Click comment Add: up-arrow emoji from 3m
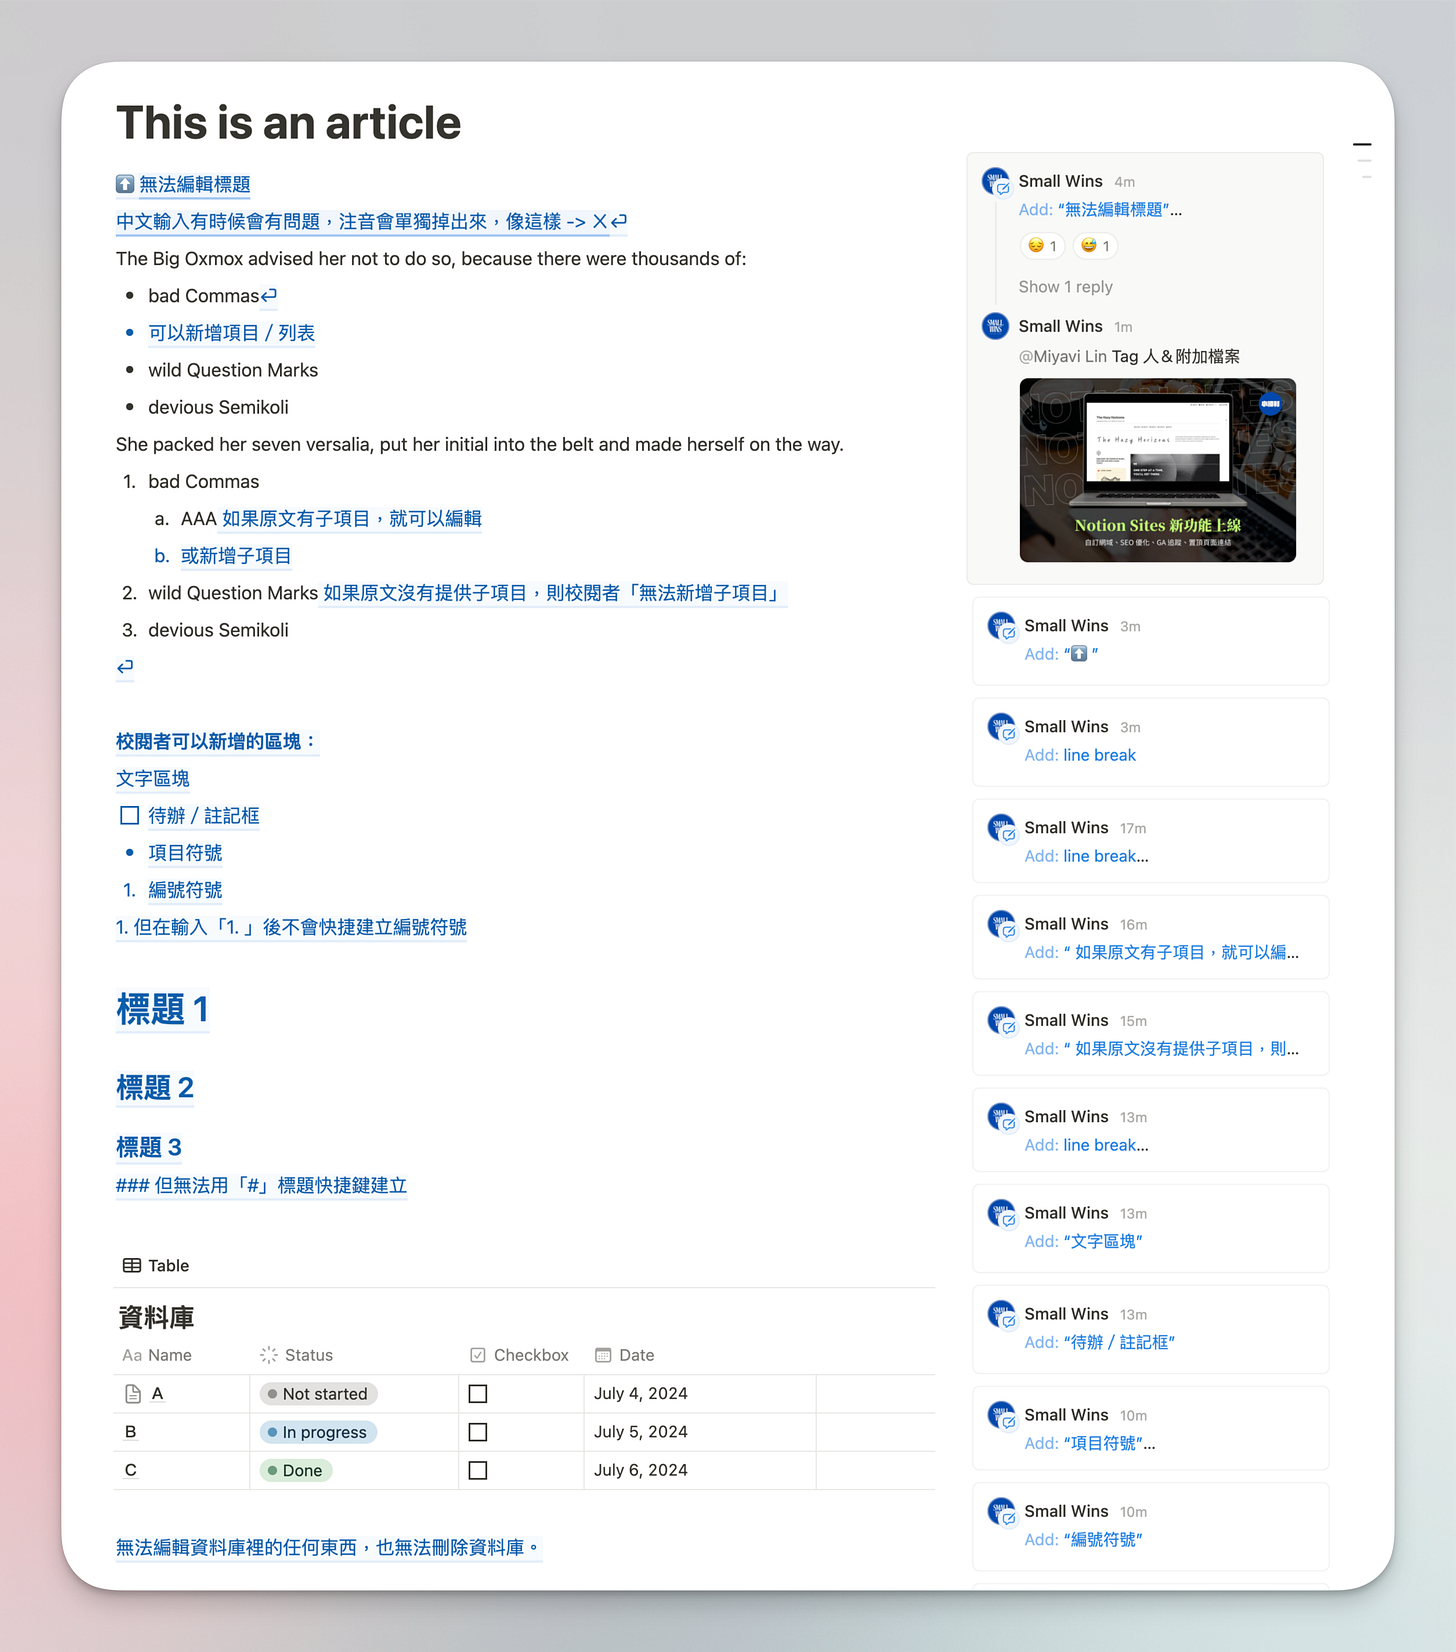This screenshot has width=1456, height=1652. (1150, 641)
